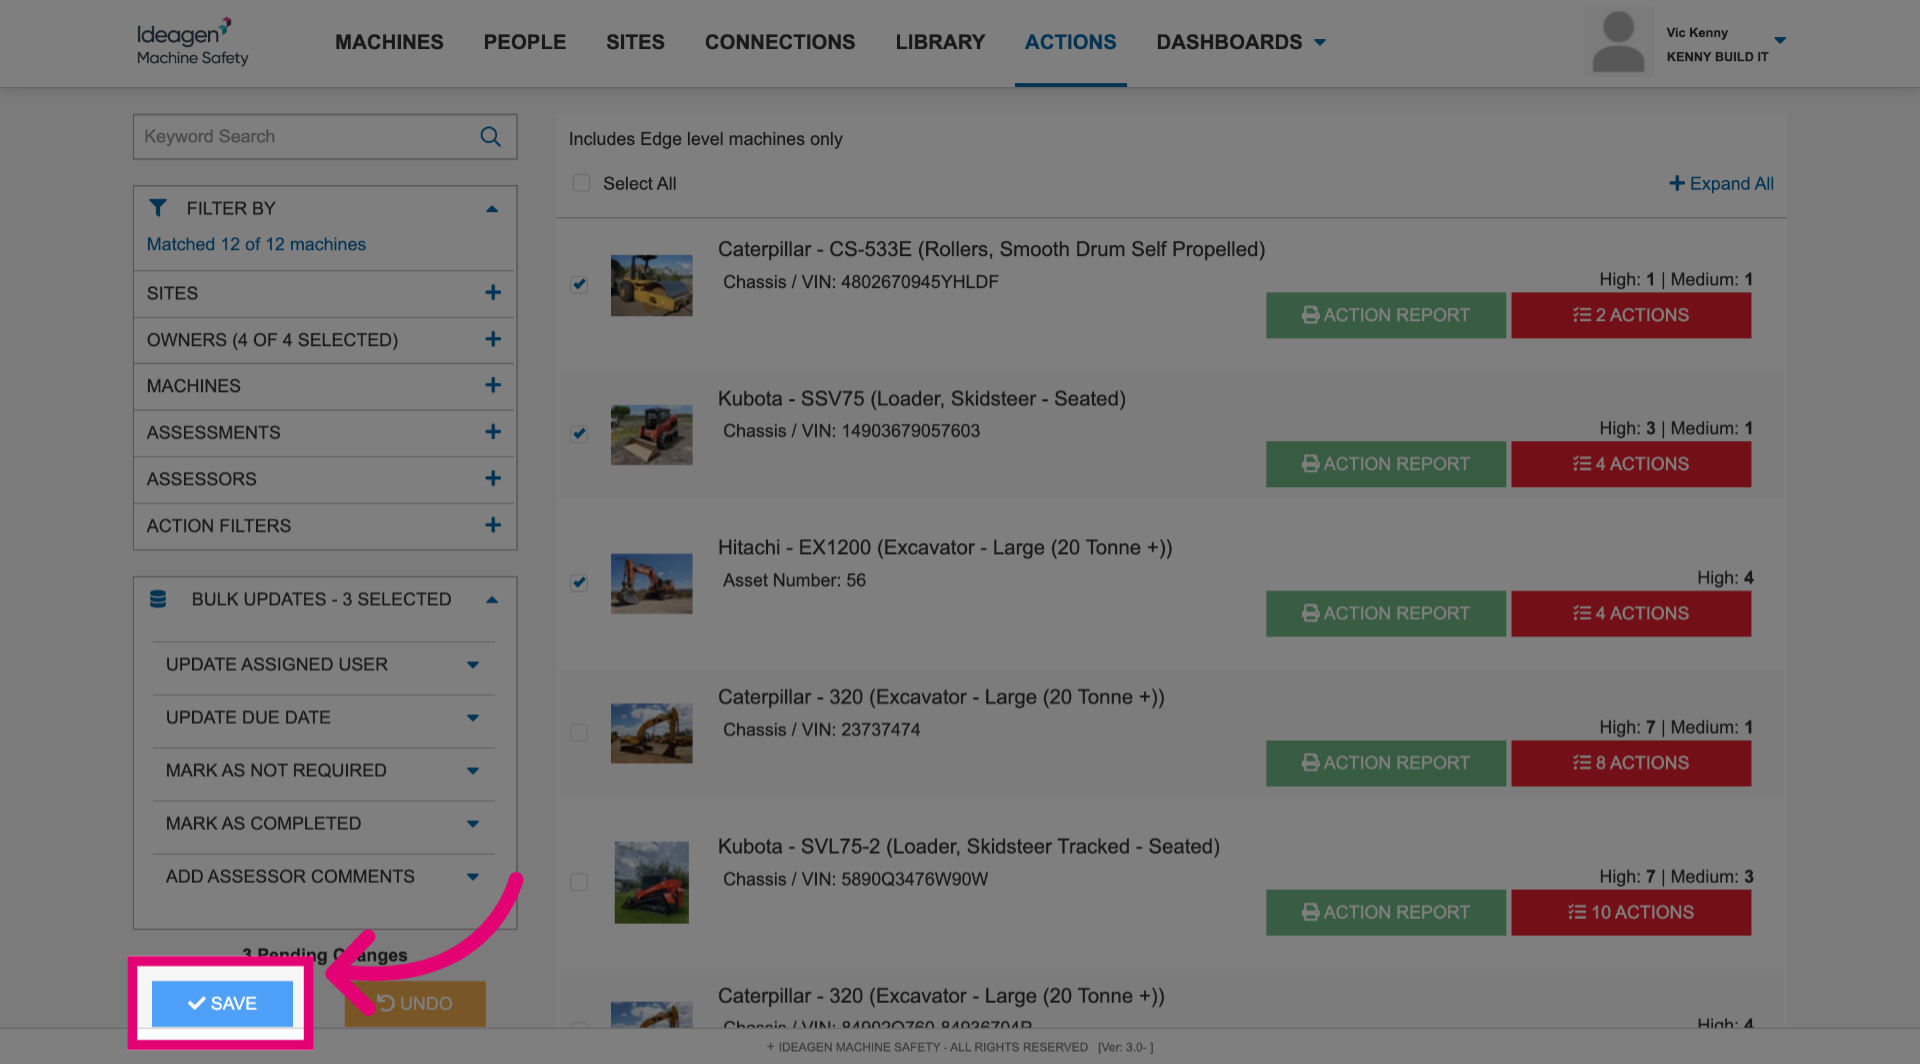The width and height of the screenshot is (1920, 1064).
Task: Expand the Sites filter plus icon
Action: click(493, 293)
